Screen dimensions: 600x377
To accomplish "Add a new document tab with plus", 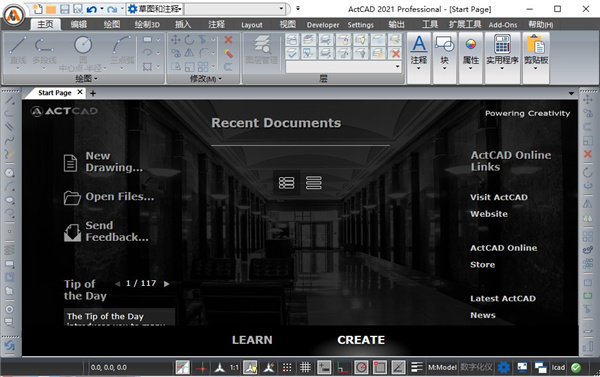I will [x=93, y=93].
